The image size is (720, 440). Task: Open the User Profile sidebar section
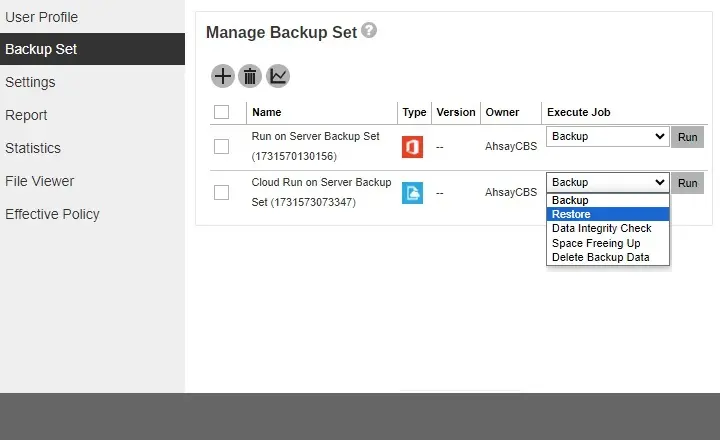pos(41,17)
